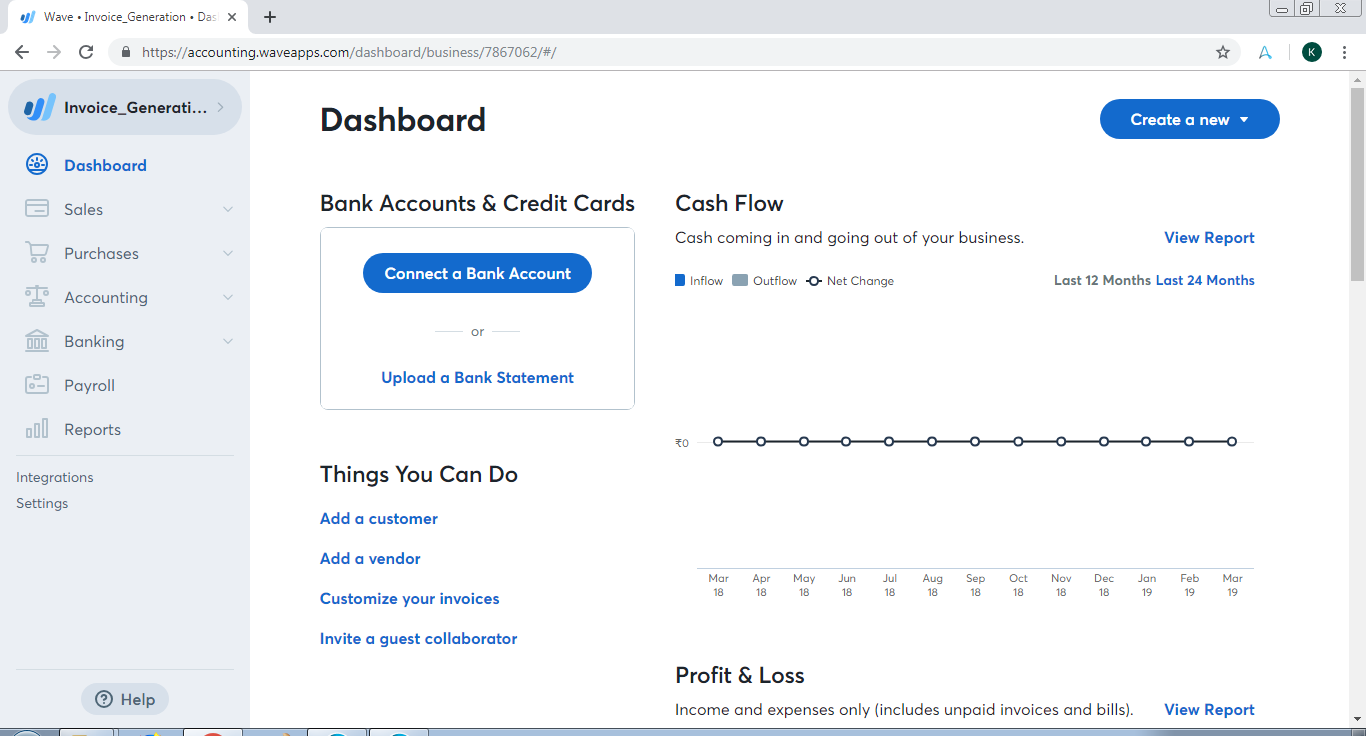Switch cash flow to Last 24 Months

[x=1205, y=281]
